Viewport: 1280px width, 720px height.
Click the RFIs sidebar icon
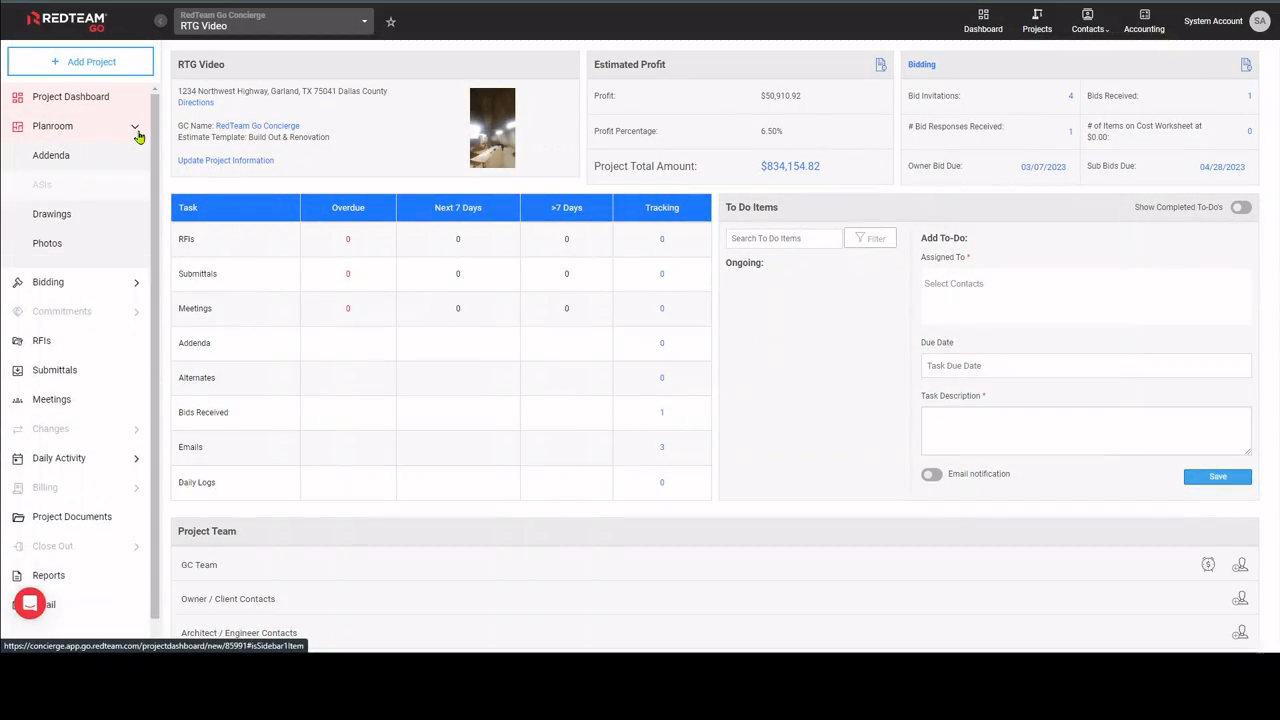click(x=17, y=341)
